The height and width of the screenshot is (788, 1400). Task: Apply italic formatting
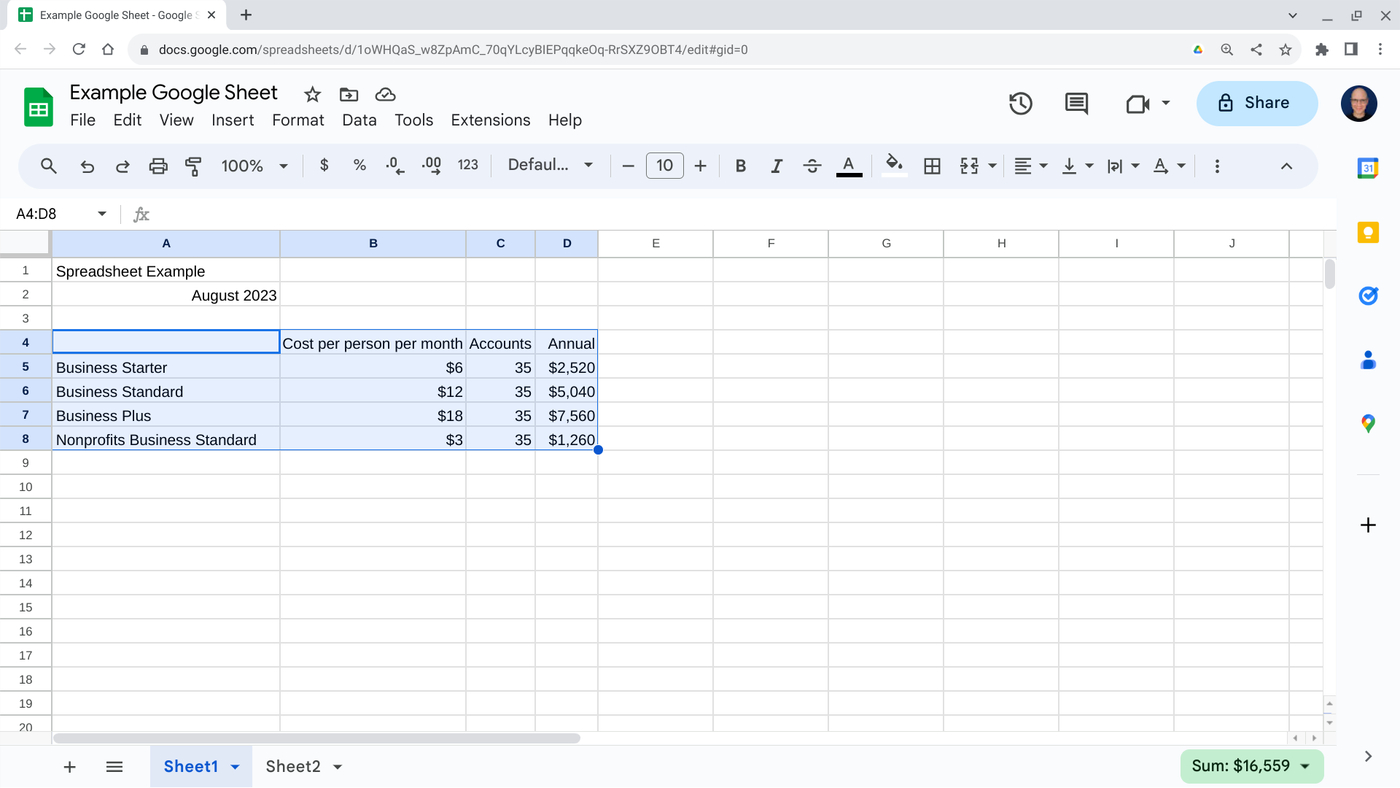click(776, 165)
